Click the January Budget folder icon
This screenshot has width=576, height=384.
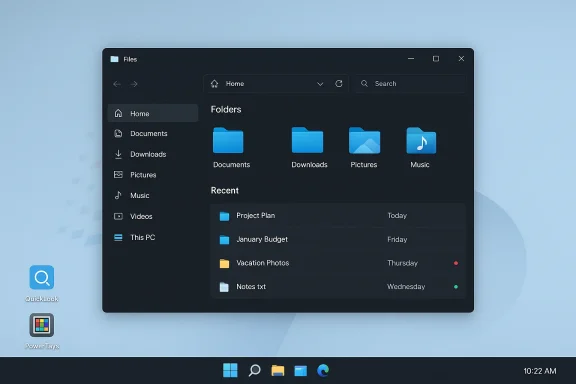click(224, 240)
